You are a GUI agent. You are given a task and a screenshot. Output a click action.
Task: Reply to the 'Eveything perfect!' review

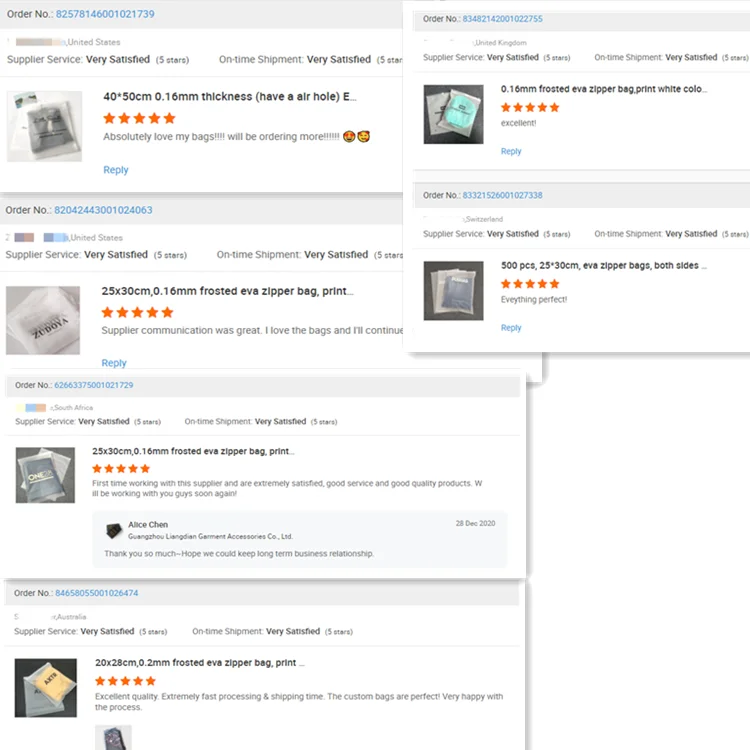coord(511,328)
